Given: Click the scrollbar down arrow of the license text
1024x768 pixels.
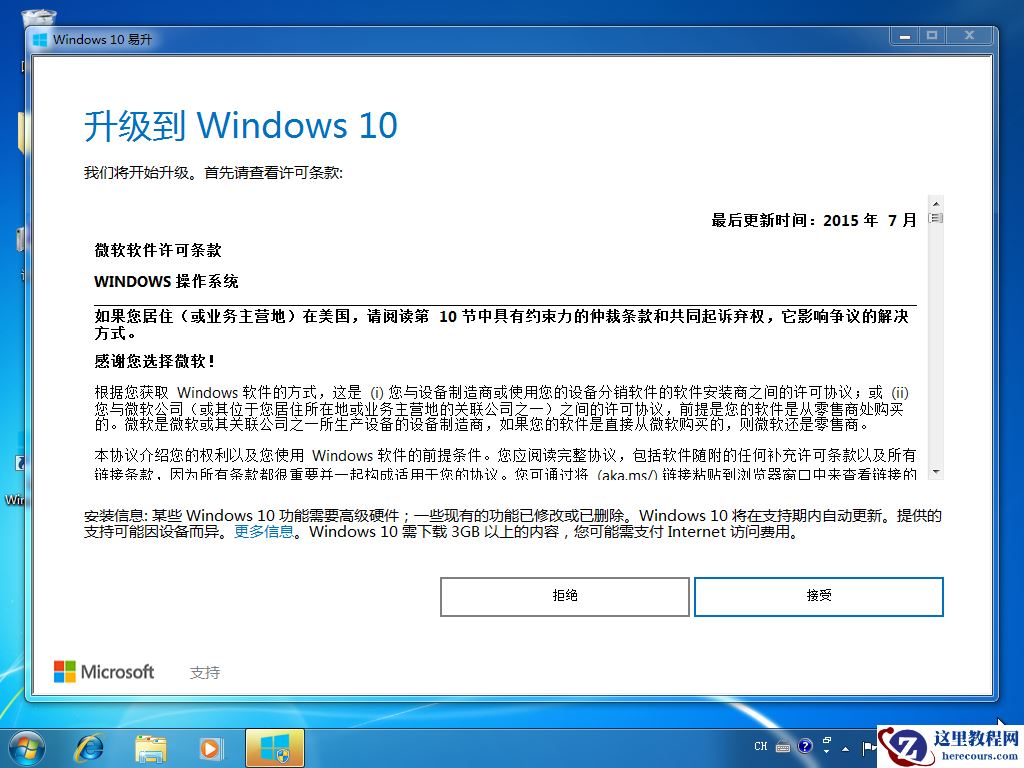Looking at the screenshot, I should [936, 471].
